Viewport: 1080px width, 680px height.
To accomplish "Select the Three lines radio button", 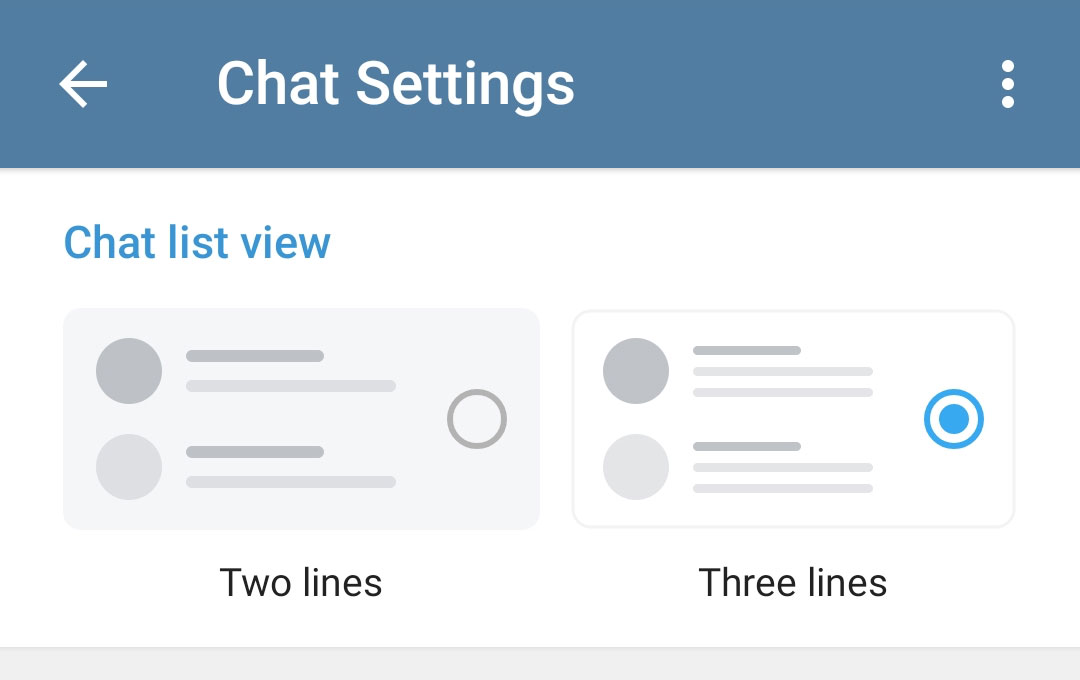I will (954, 419).
